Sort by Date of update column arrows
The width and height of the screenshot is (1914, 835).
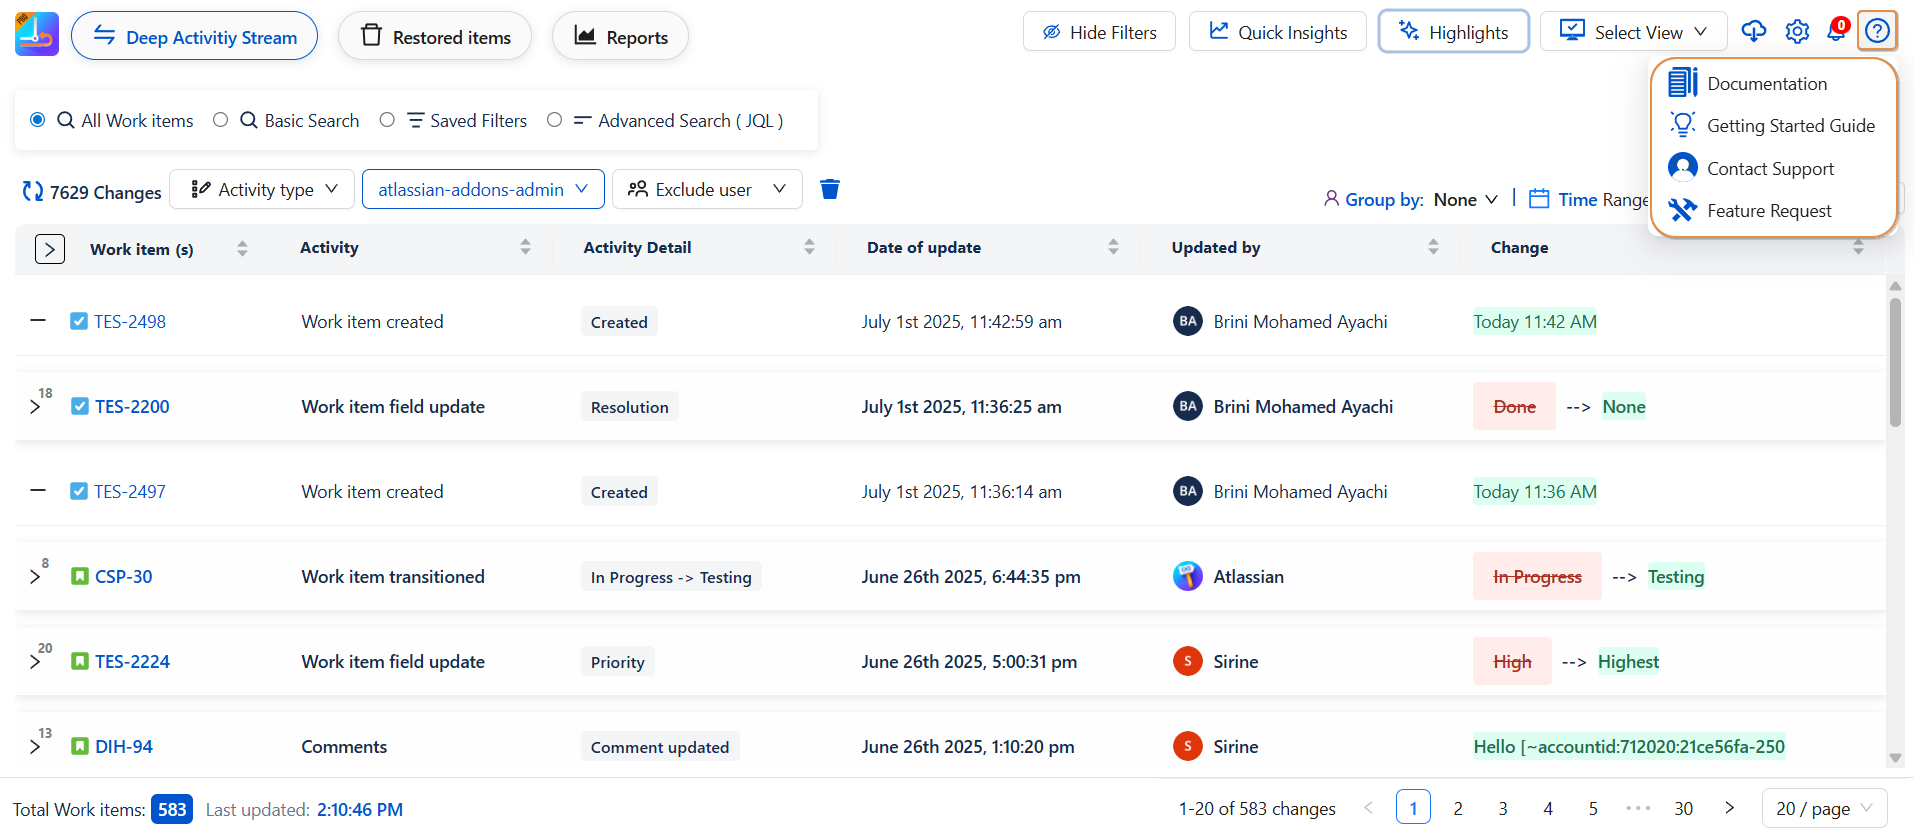click(x=1113, y=247)
